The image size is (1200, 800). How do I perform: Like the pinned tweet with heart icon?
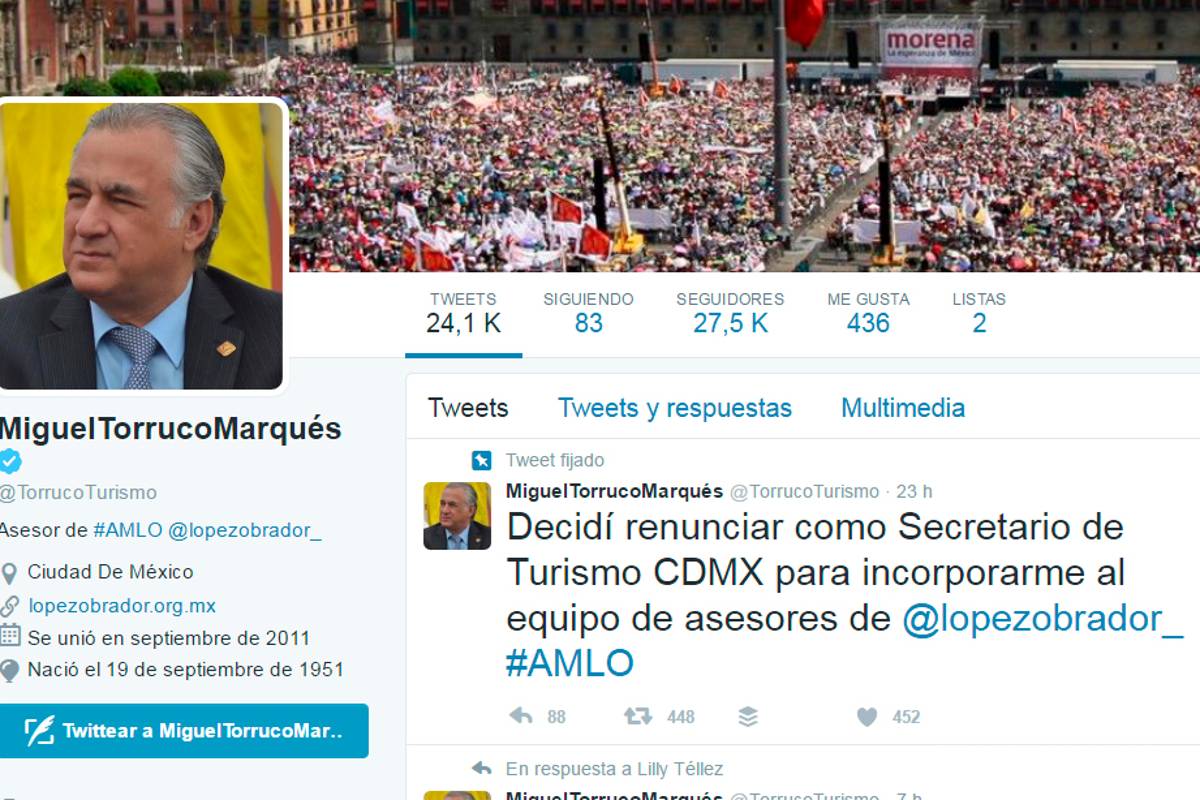pyautogui.click(x=867, y=716)
